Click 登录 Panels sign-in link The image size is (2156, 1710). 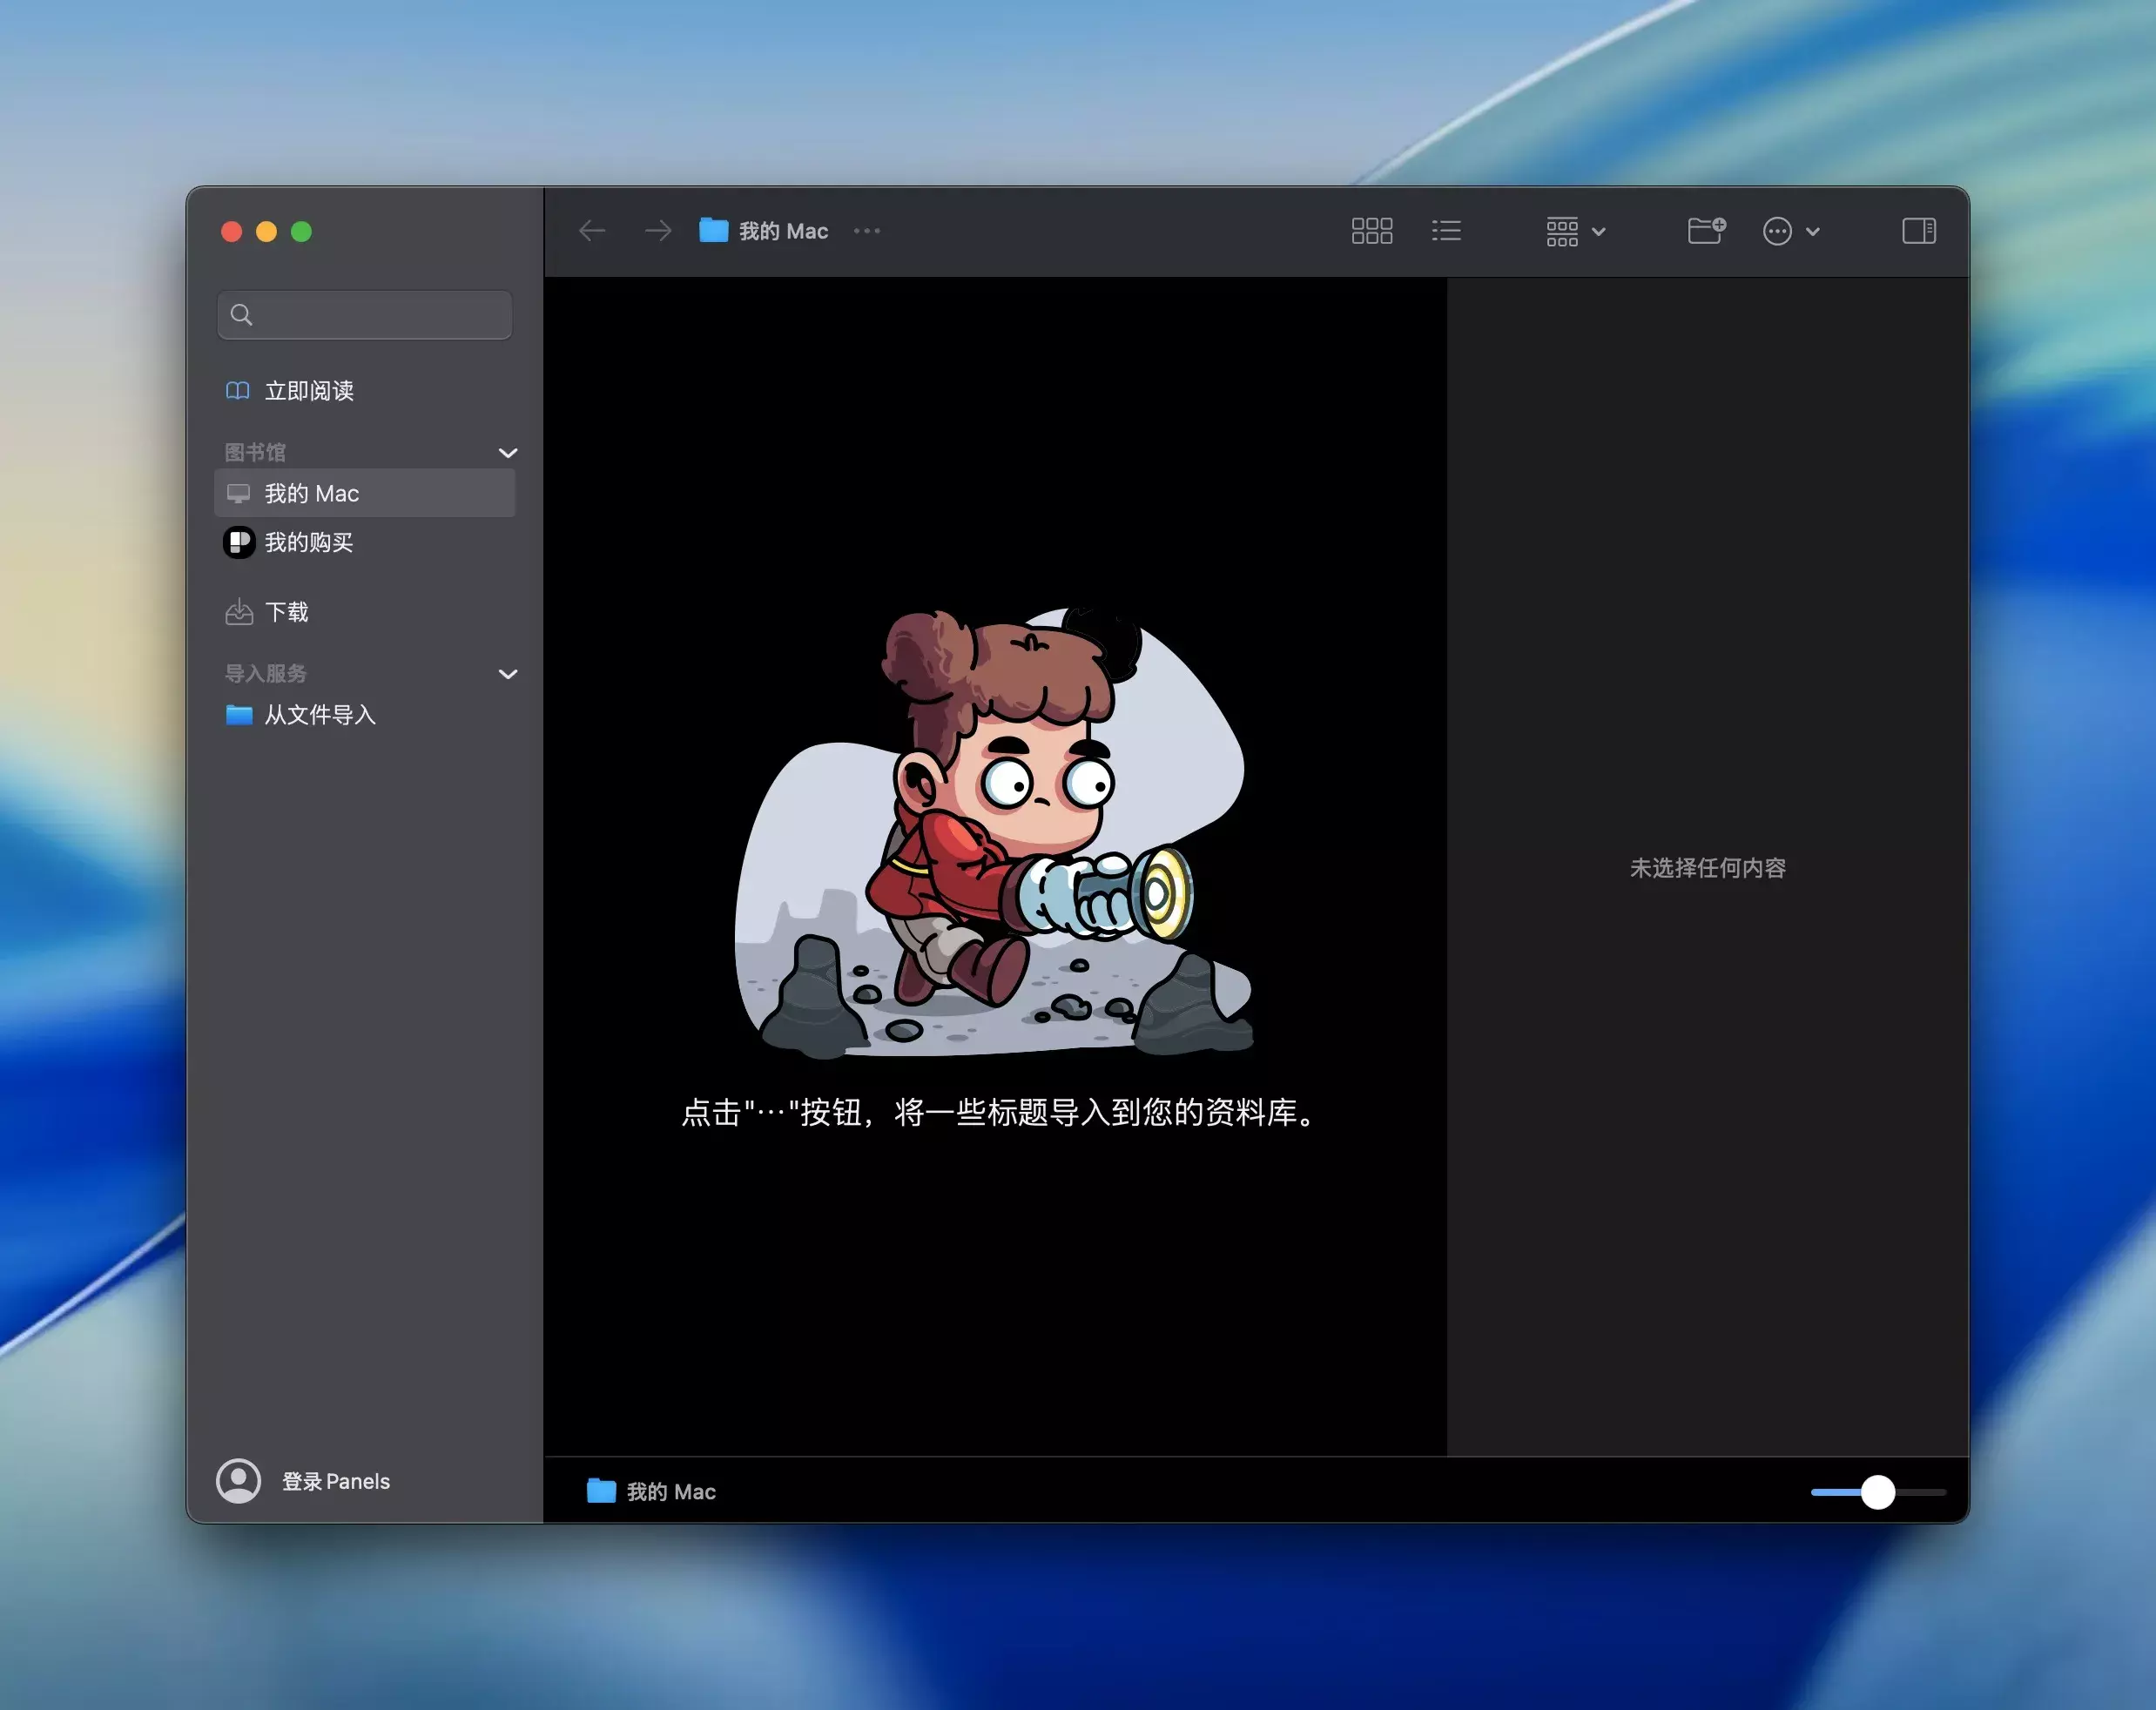335,1481
